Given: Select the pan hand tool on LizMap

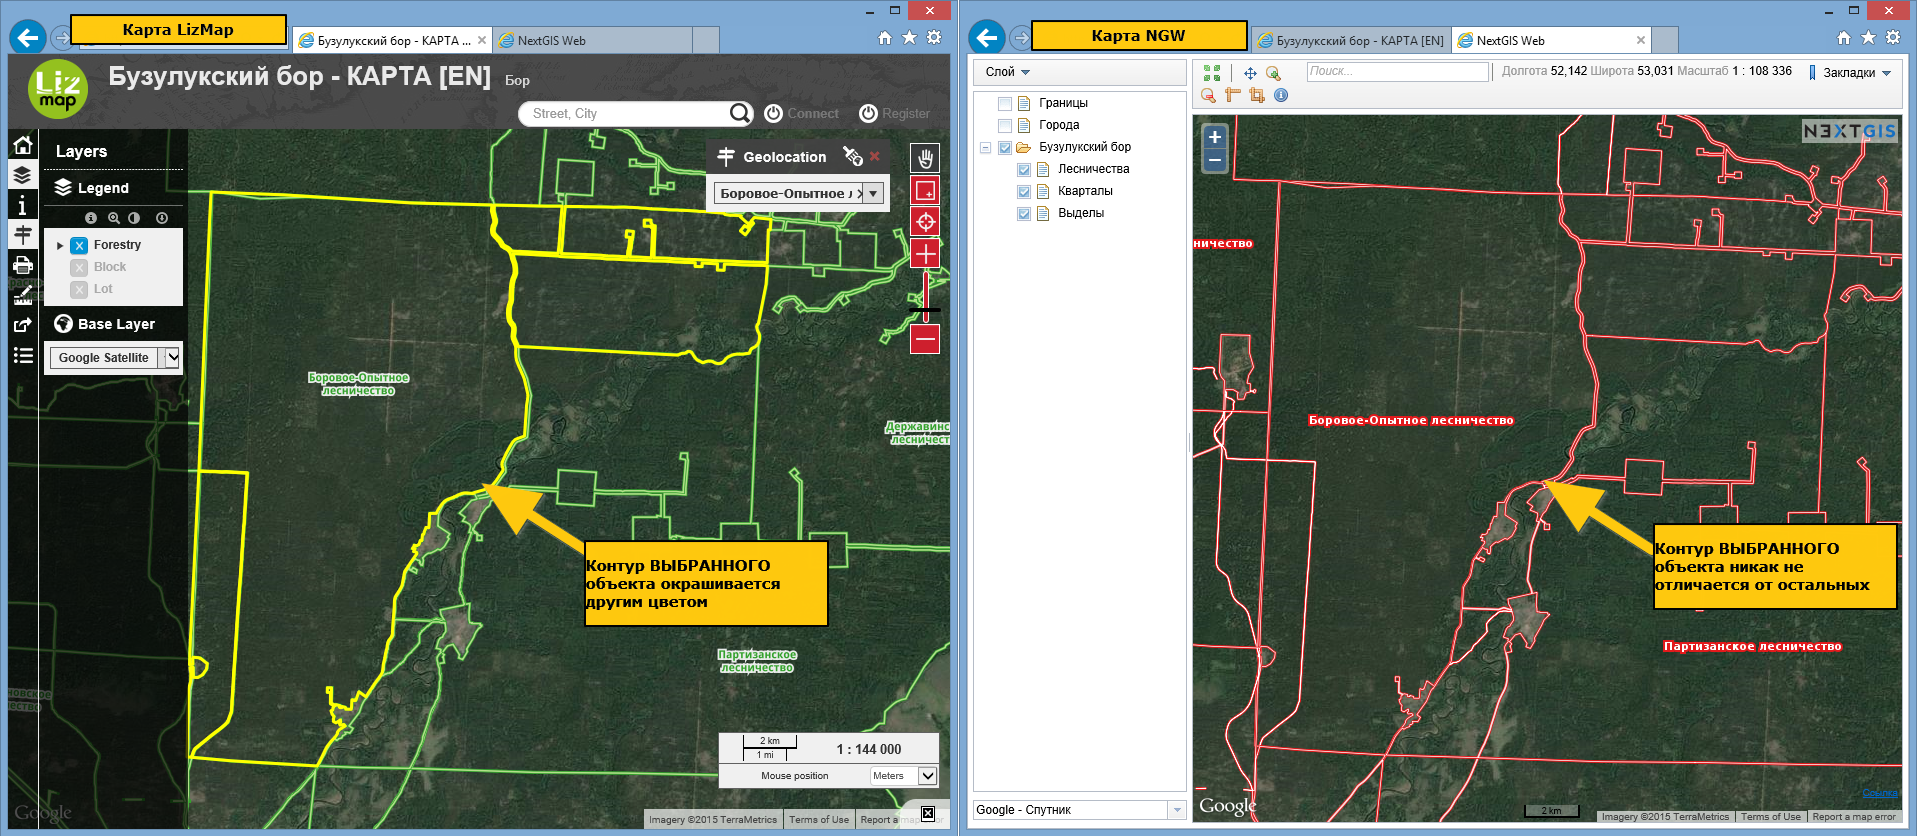Looking at the screenshot, I should [x=925, y=158].
